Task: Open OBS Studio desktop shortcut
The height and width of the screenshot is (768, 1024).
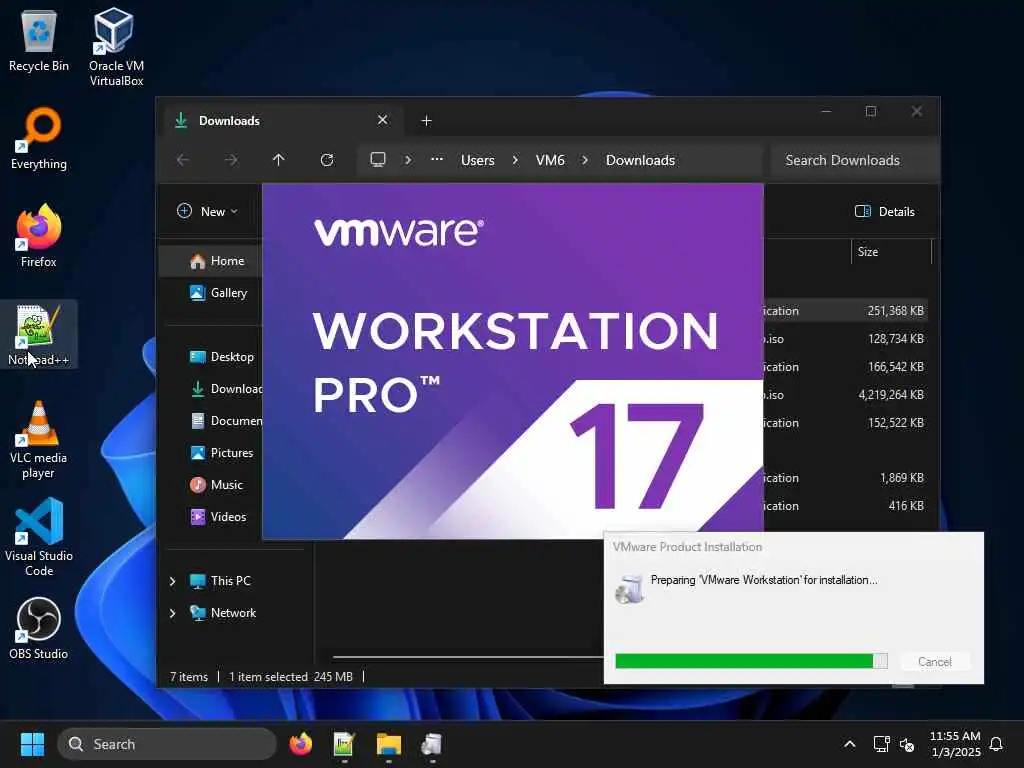Action: (39, 628)
